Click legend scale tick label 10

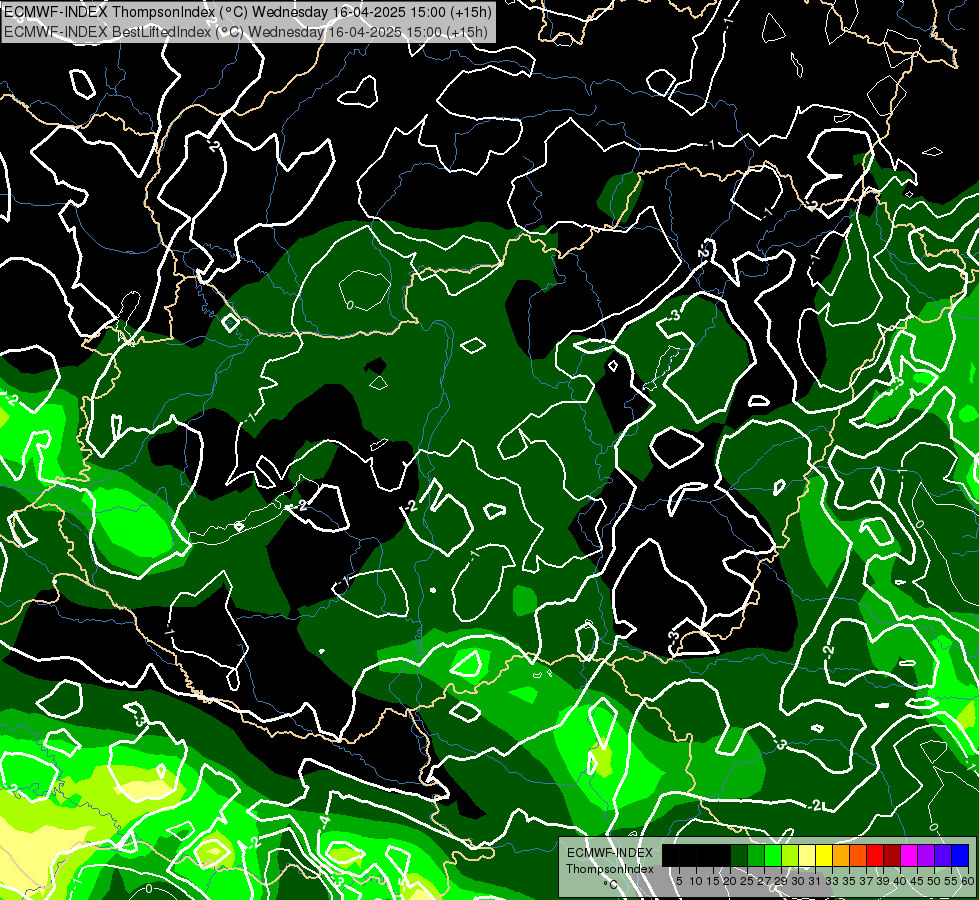(696, 881)
